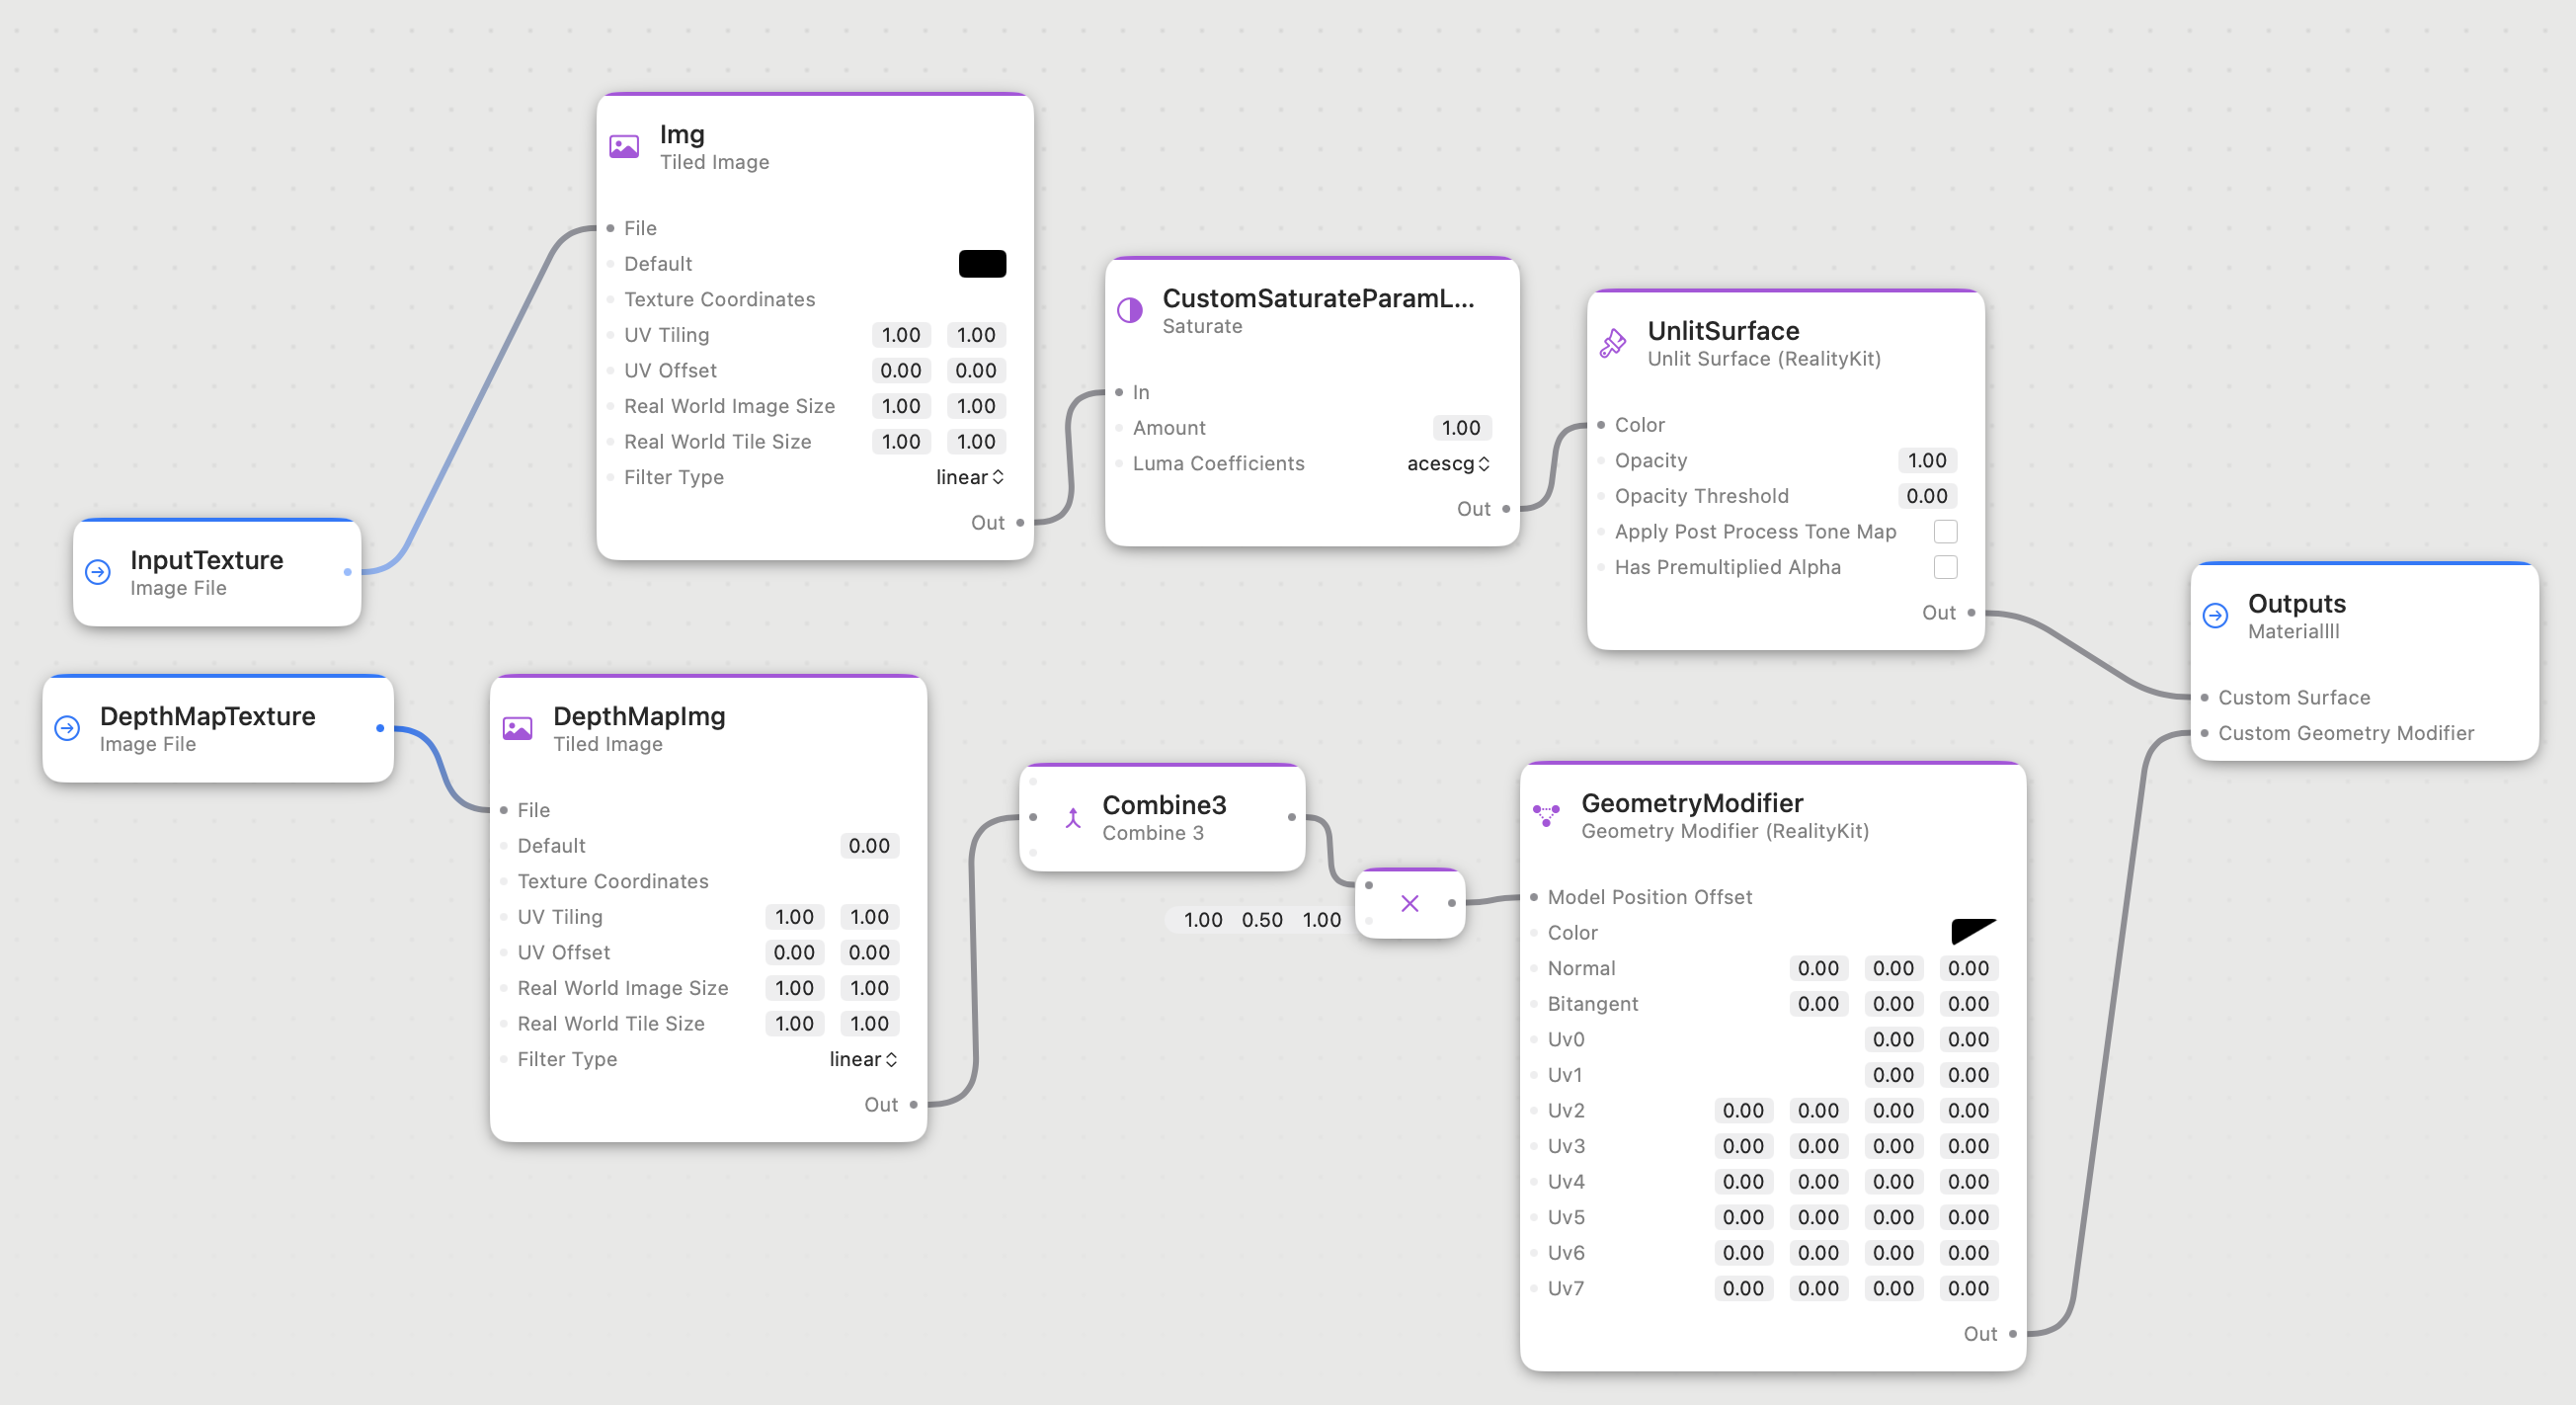Image resolution: width=2576 pixels, height=1405 pixels.
Task: Click the GeometryModifier vertices icon
Action: [x=1546, y=815]
